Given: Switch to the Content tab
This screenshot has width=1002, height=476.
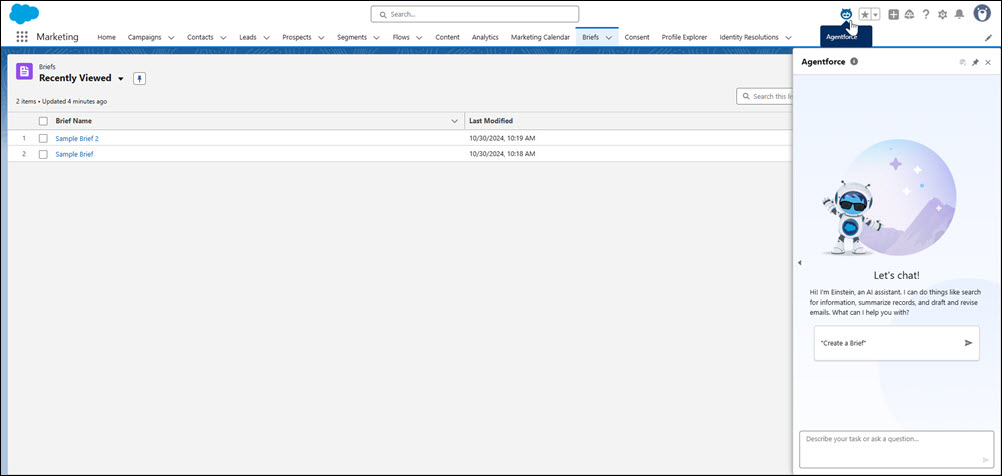Looking at the screenshot, I should [447, 37].
